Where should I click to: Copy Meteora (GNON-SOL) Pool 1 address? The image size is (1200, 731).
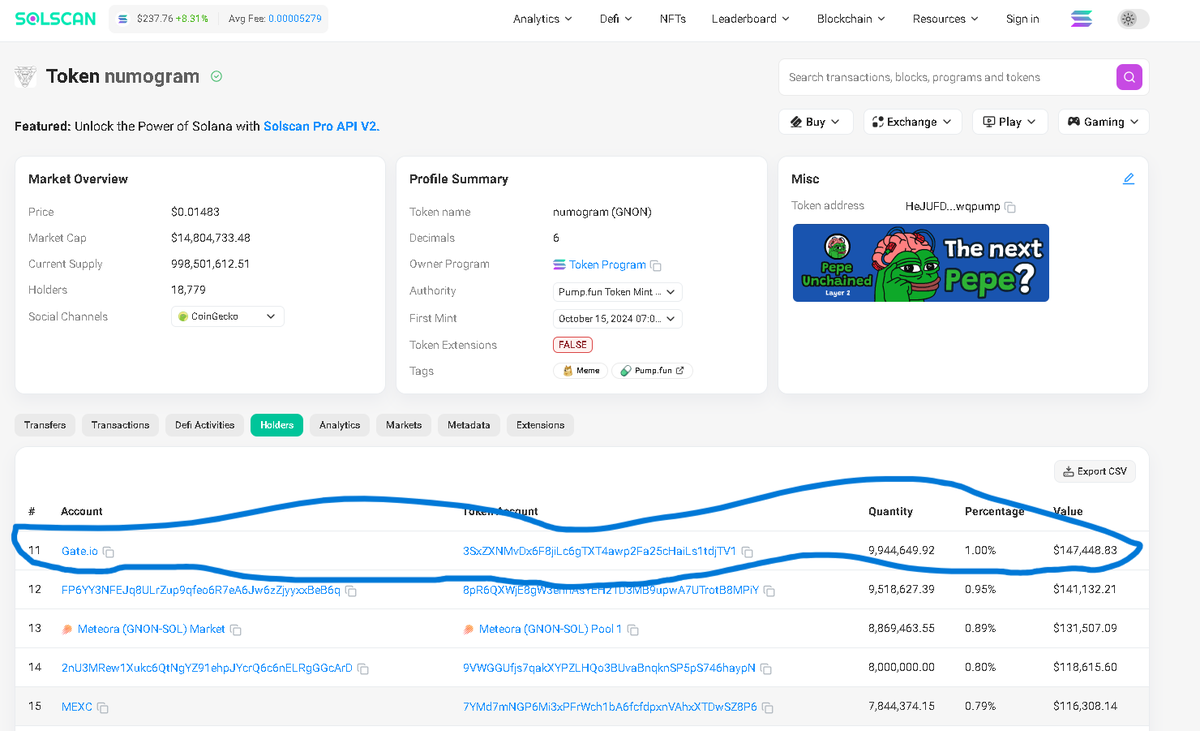[633, 630]
